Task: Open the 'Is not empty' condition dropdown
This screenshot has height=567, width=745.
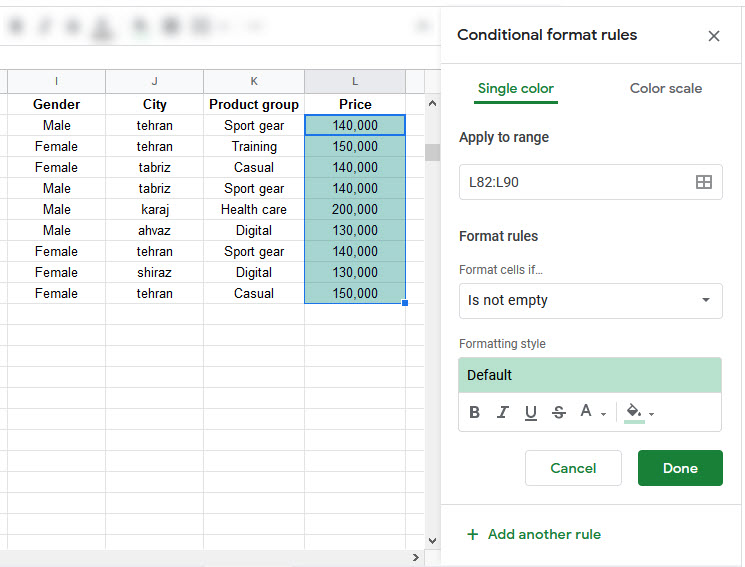Action: [590, 300]
